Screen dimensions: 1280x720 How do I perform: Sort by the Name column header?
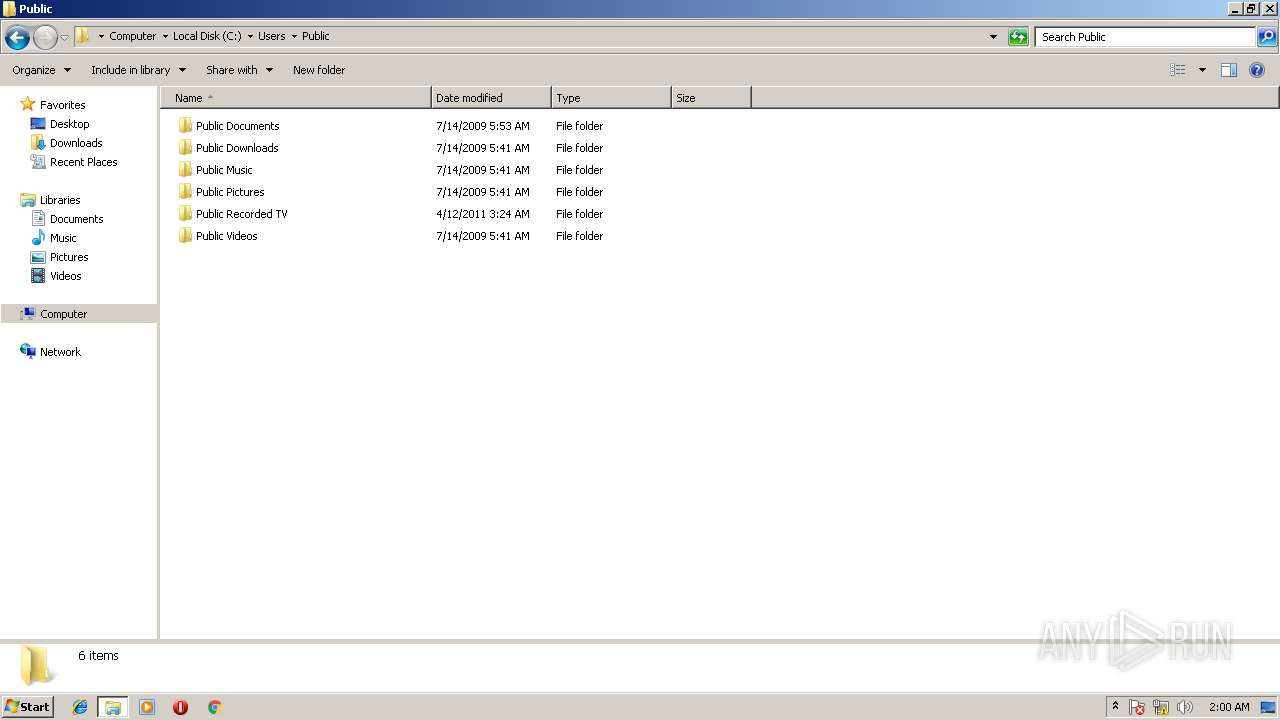(296, 98)
